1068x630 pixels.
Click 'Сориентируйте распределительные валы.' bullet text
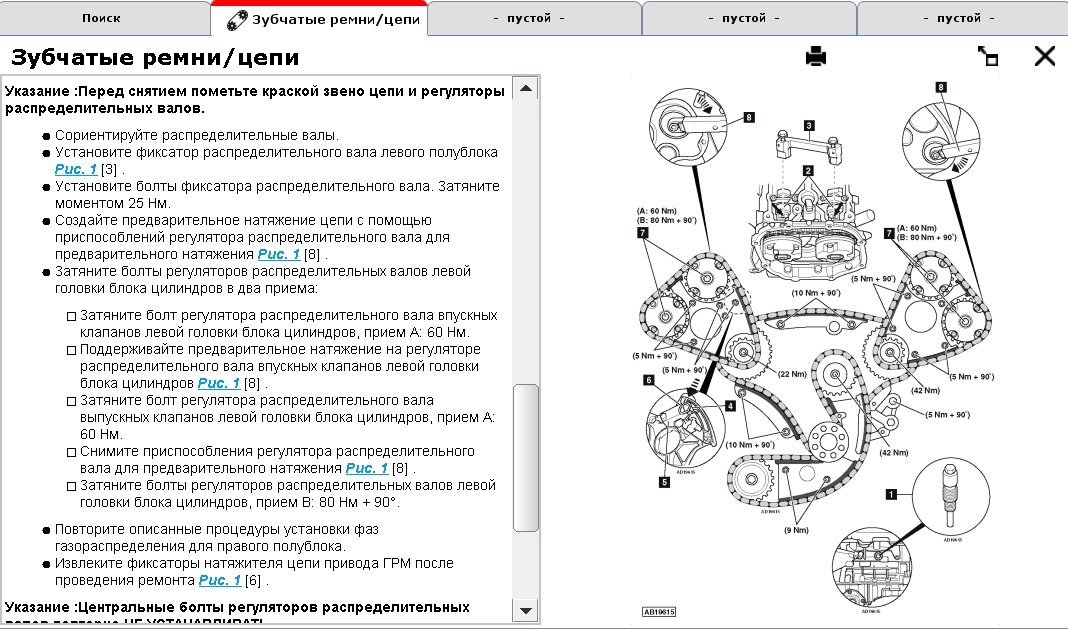[197, 135]
